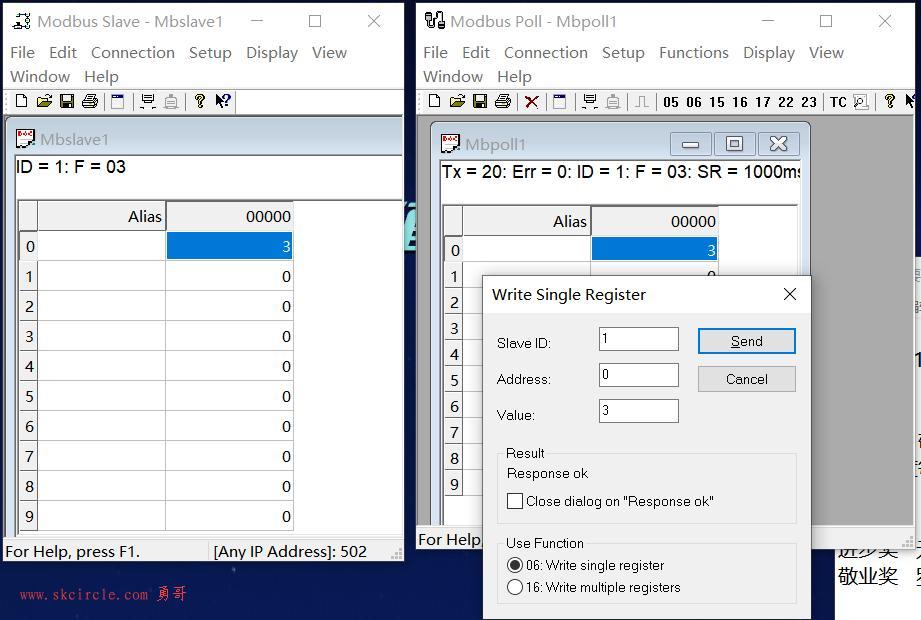The image size is (921, 620).
Task: Click Mbslave1 child window title icon
Action: click(25, 139)
